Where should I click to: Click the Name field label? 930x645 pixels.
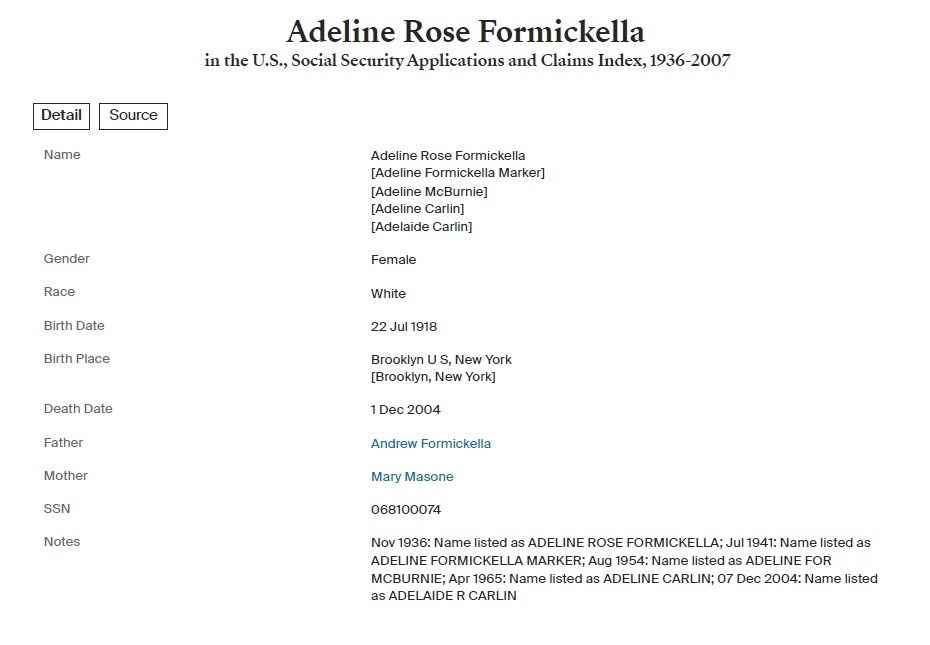62,155
